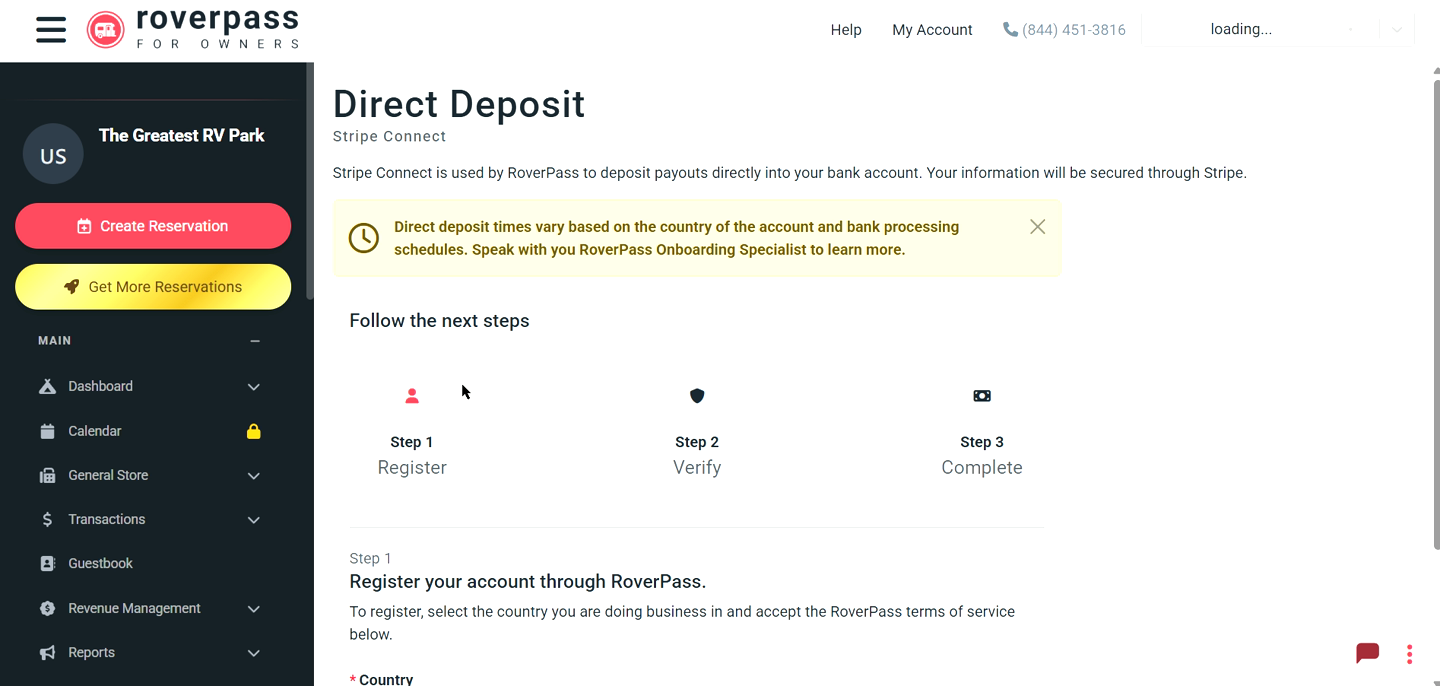Click the Step 3 Complete money icon
The height and width of the screenshot is (686, 1440).
pyautogui.click(x=982, y=396)
